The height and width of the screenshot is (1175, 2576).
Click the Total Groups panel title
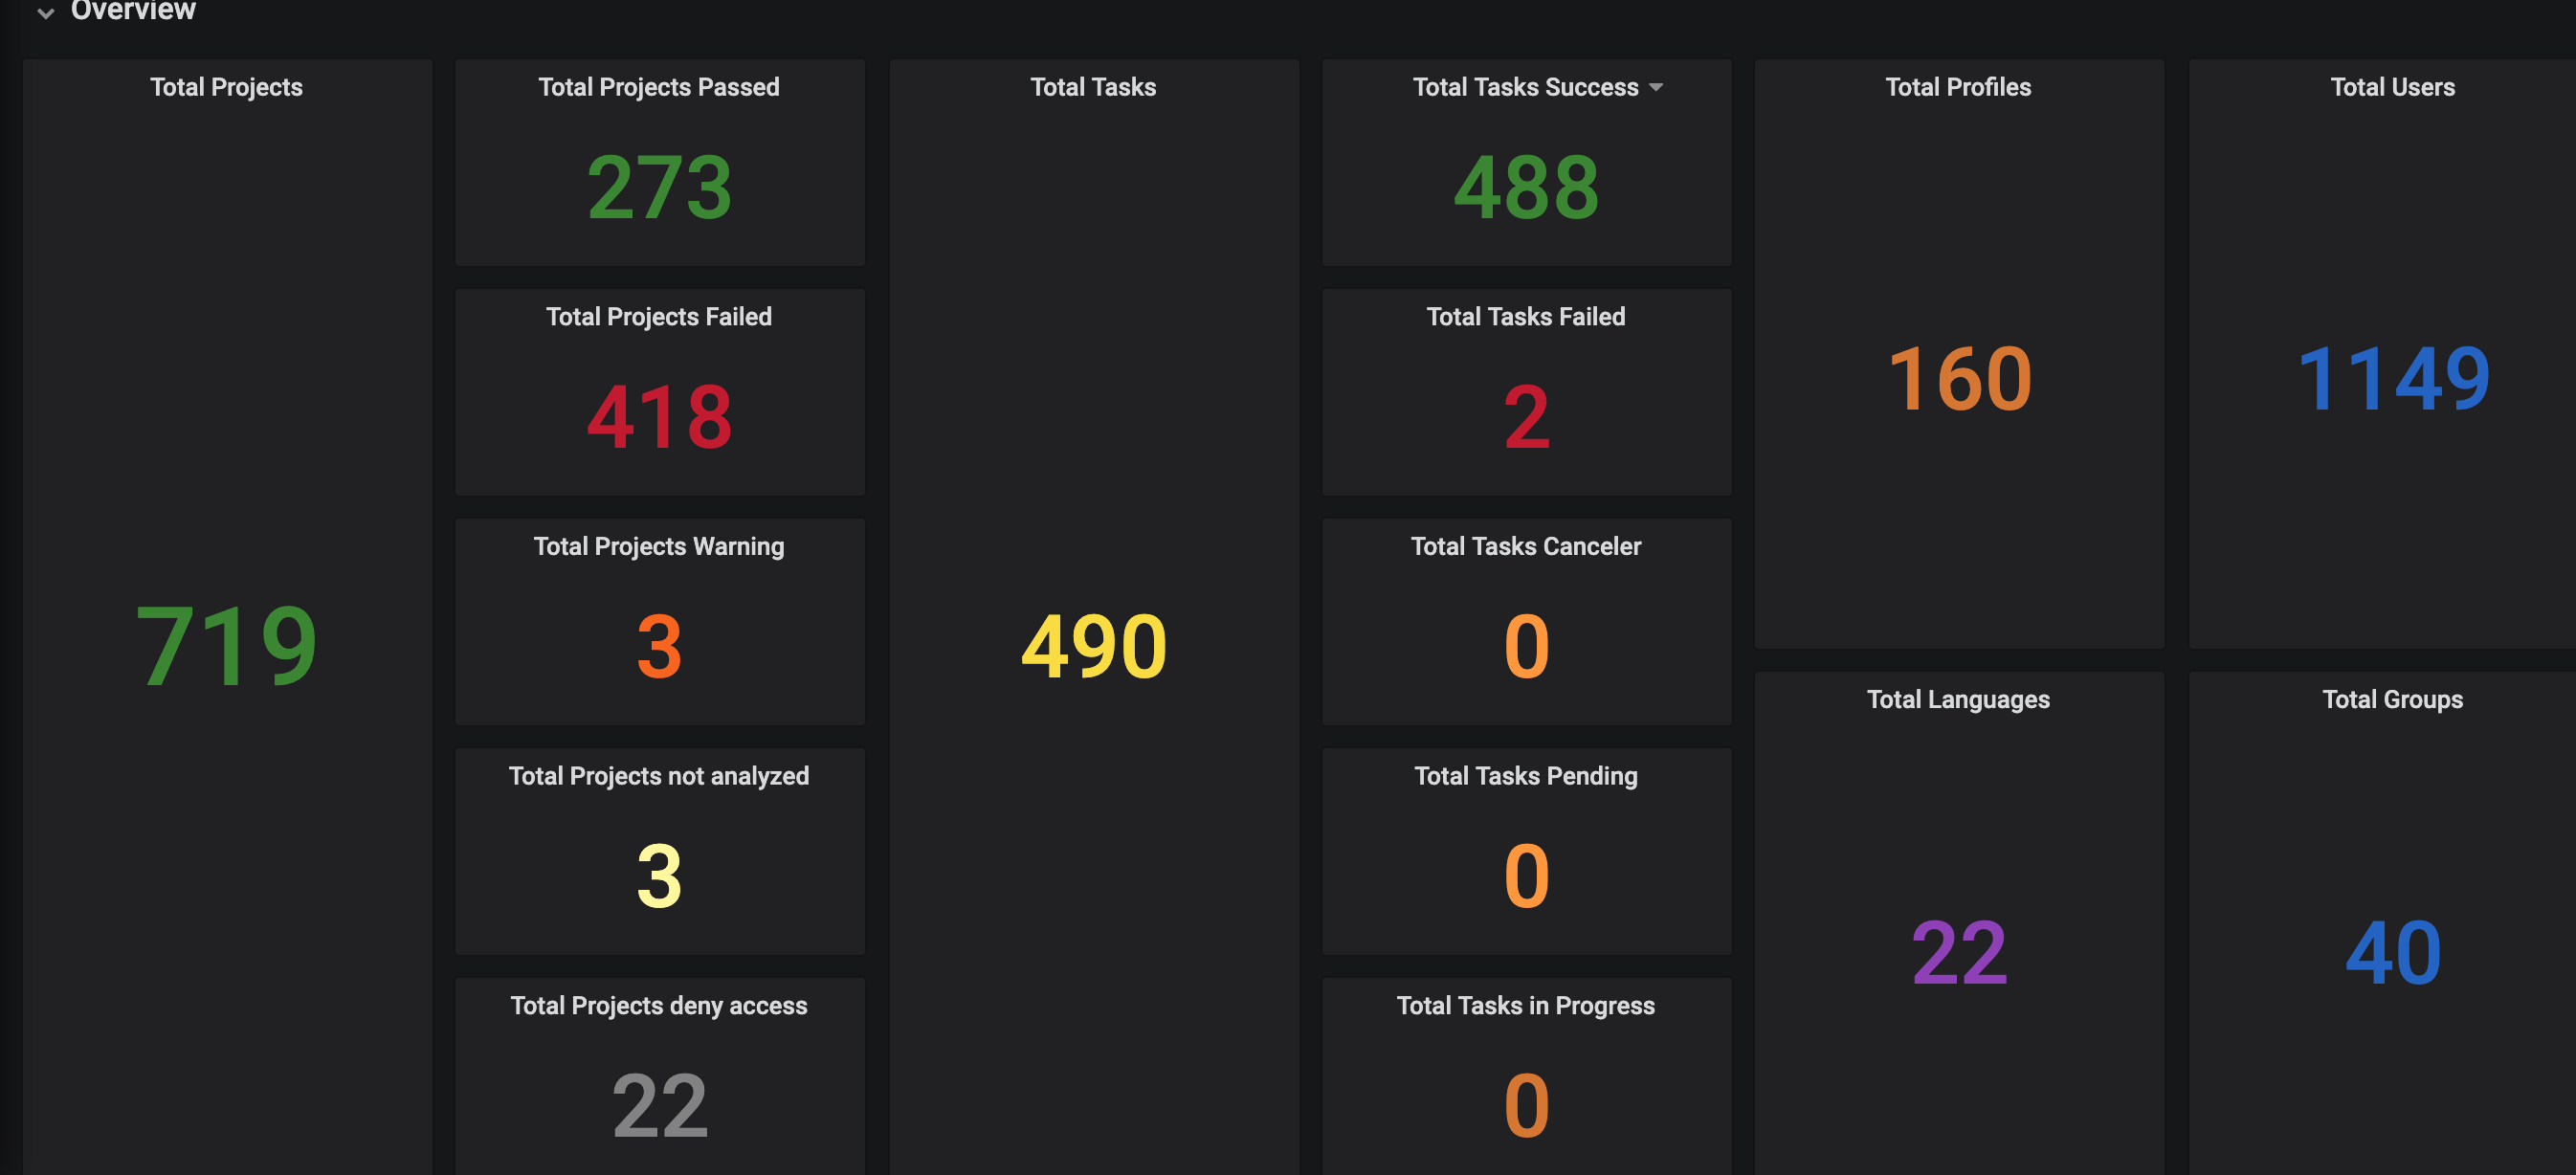point(2391,699)
